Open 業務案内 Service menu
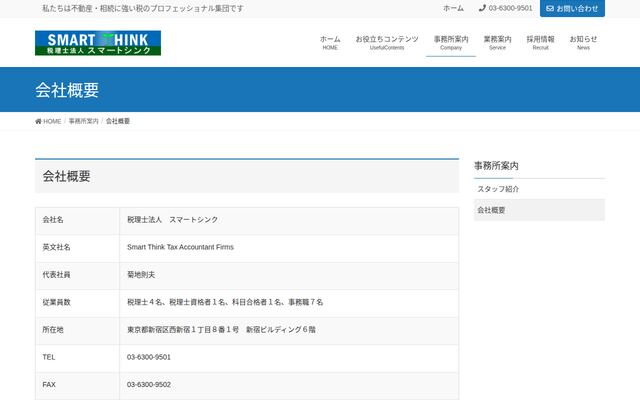 [497, 42]
